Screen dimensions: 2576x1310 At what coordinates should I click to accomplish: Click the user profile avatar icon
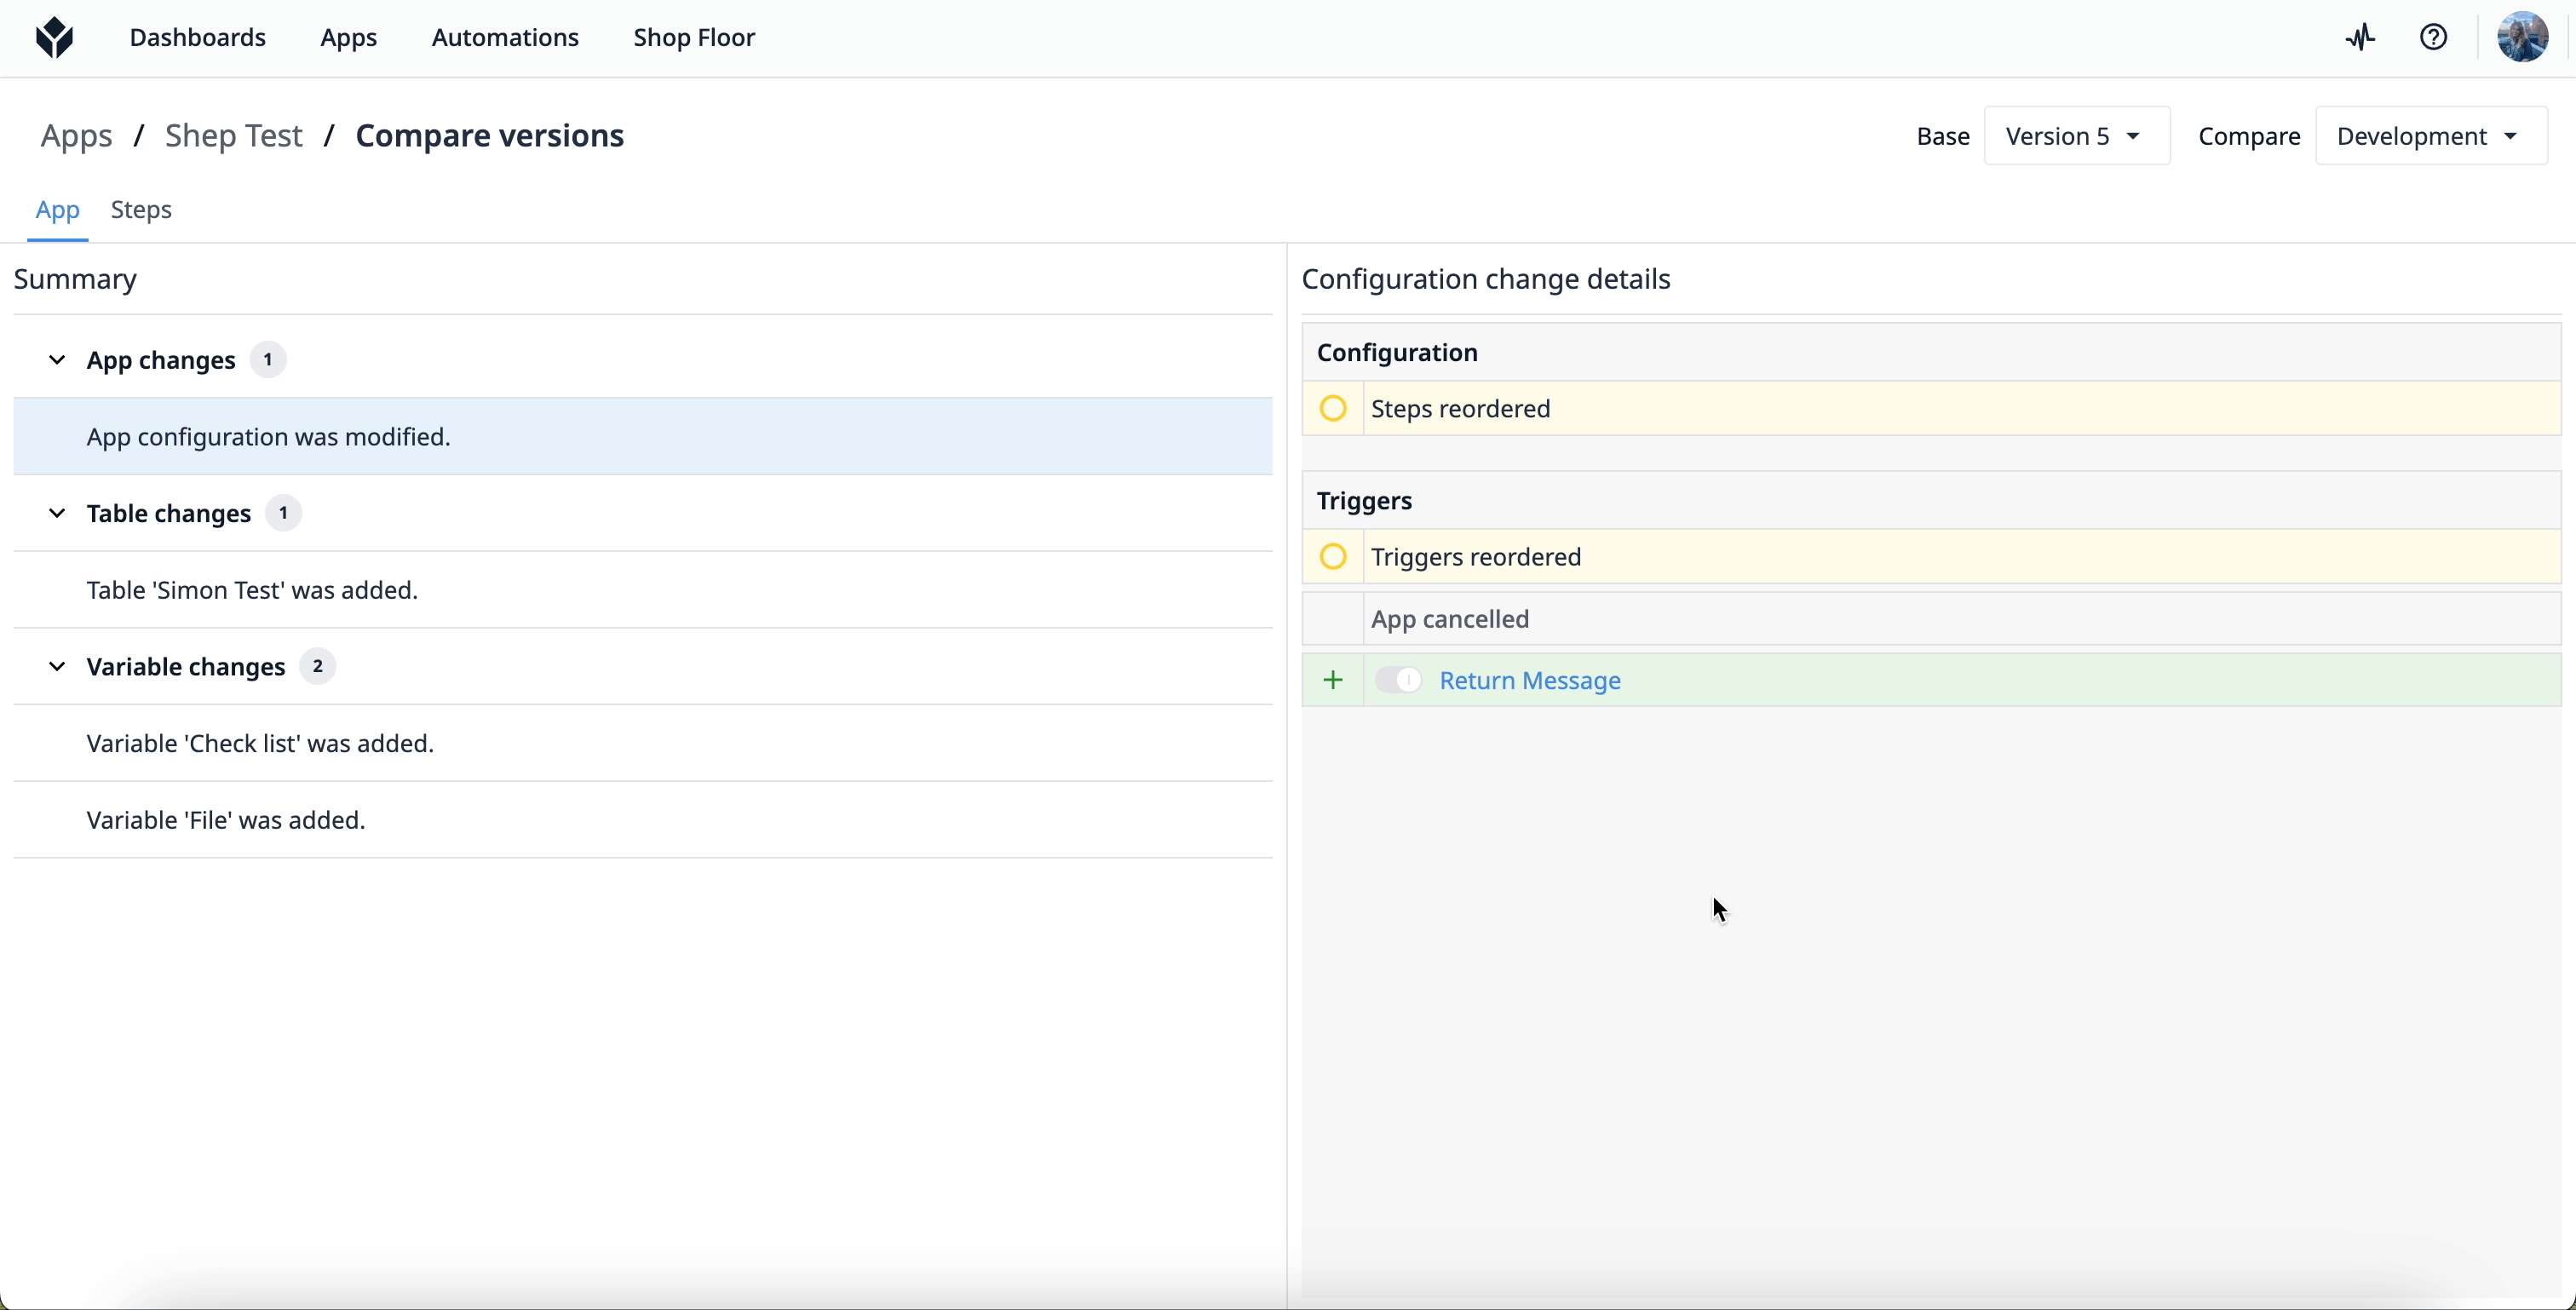pyautogui.click(x=2522, y=37)
